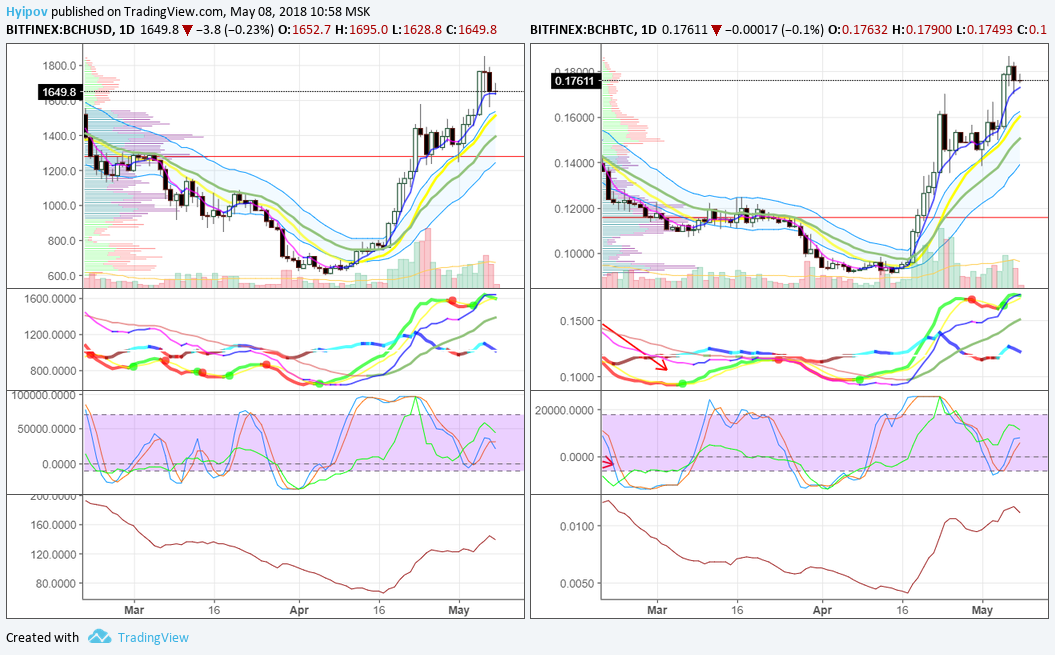
Task: Click the 1649.8 black price label on axis
Action: 61,92
